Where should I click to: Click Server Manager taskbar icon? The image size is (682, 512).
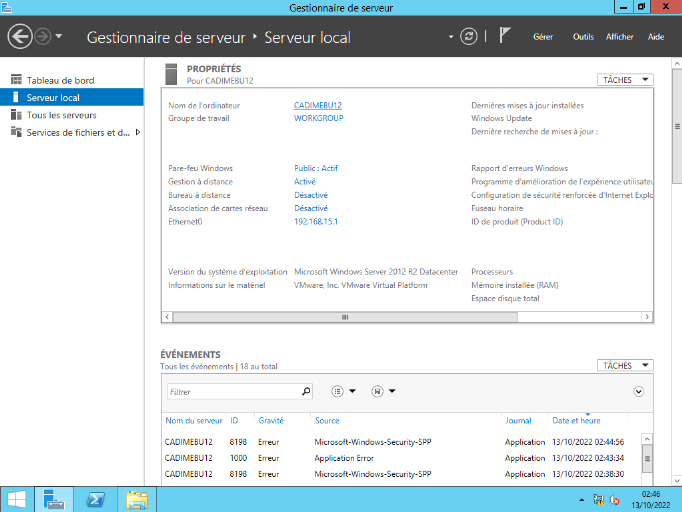coord(56,499)
